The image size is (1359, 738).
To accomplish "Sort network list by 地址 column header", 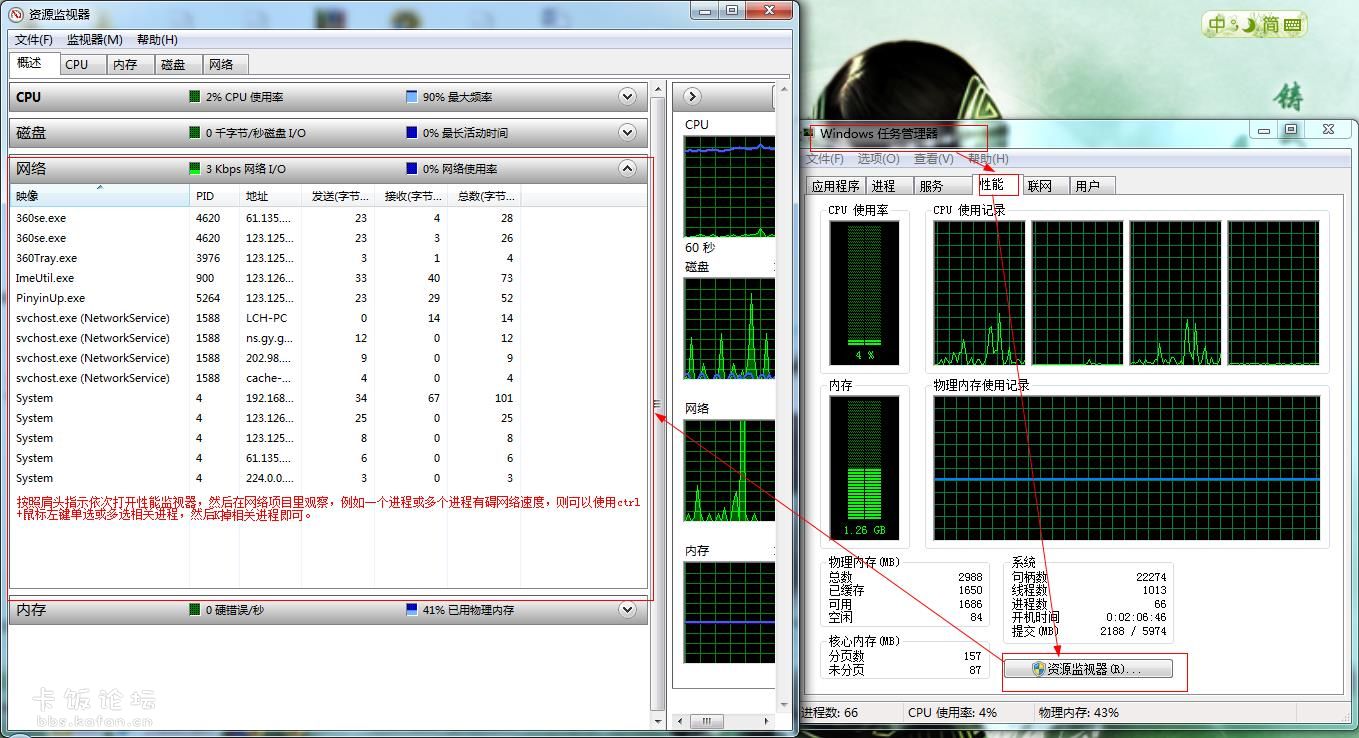I will coord(270,196).
